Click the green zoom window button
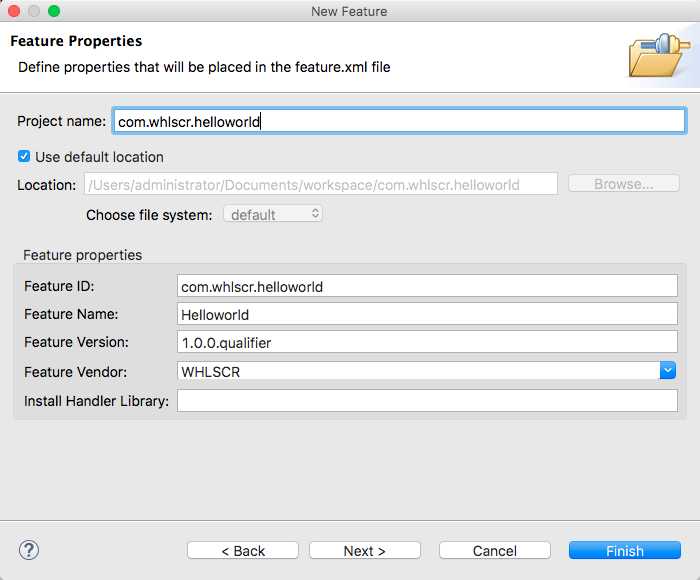The image size is (700, 580). pos(54,11)
